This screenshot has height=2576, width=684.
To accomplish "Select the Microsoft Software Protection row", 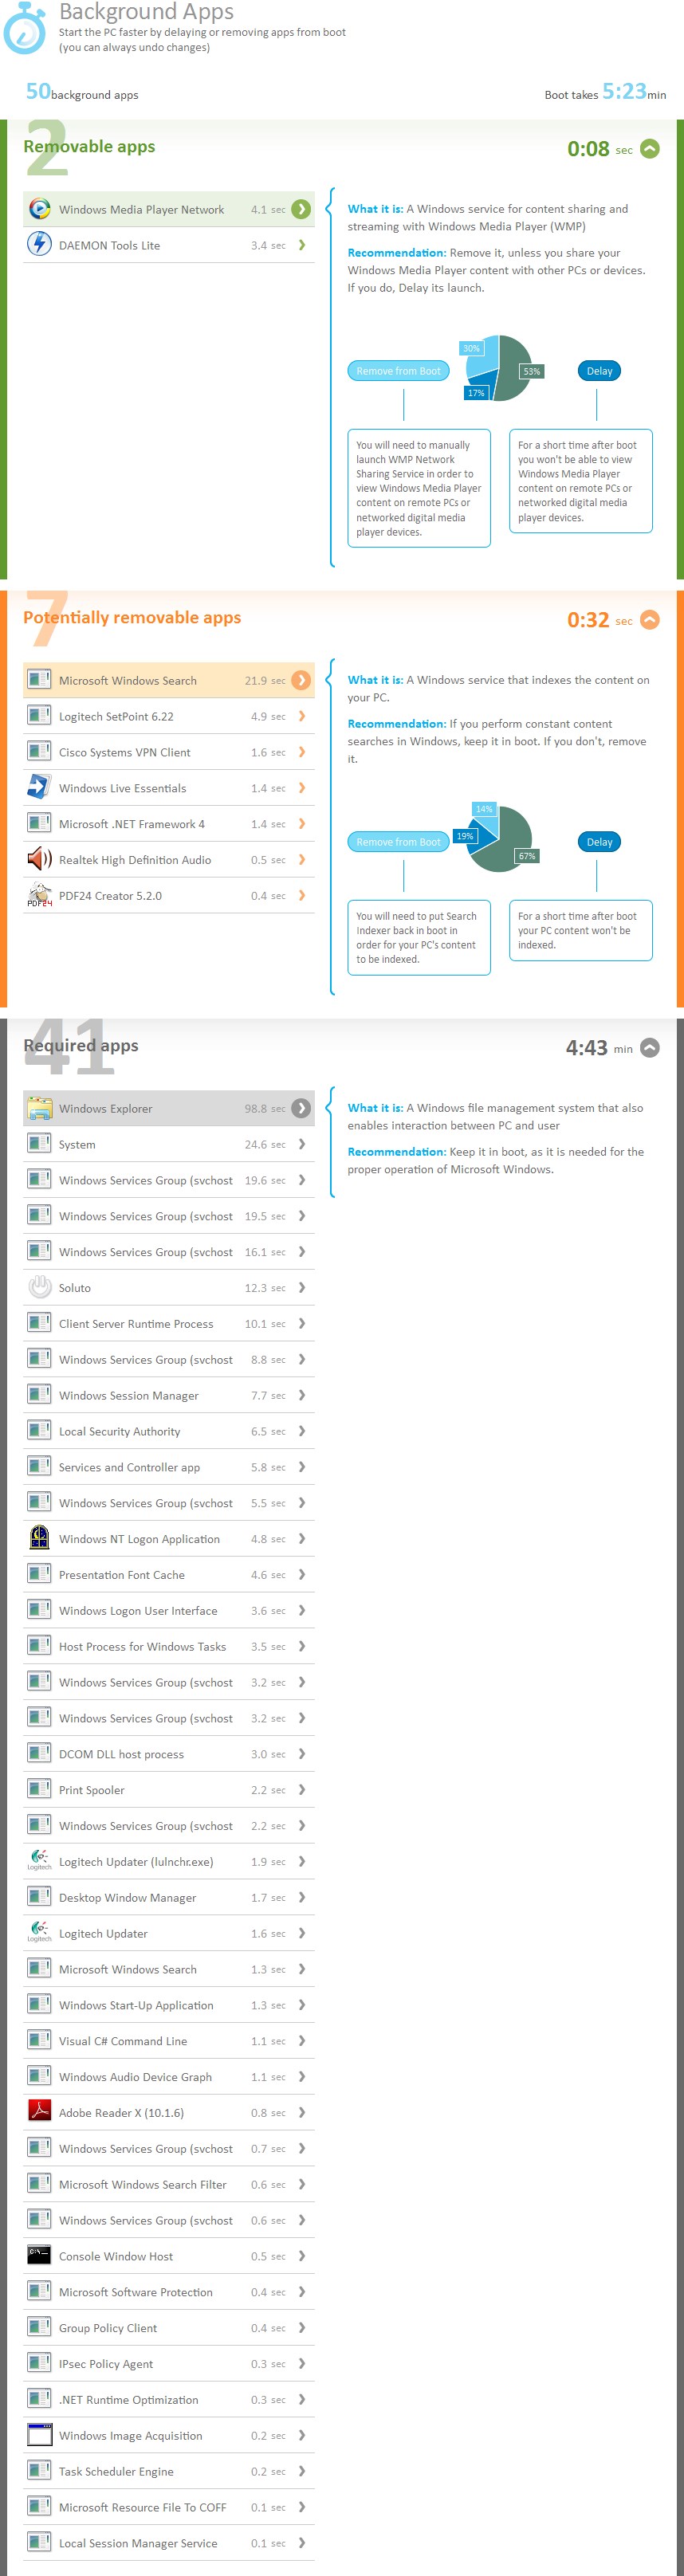I will click(168, 2292).
